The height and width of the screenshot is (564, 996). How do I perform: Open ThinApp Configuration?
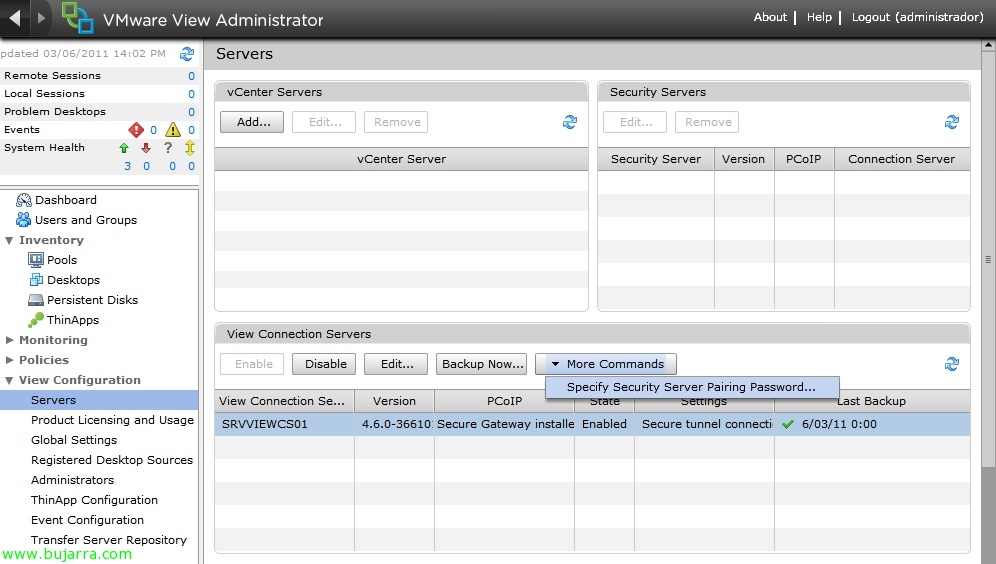(x=94, y=500)
